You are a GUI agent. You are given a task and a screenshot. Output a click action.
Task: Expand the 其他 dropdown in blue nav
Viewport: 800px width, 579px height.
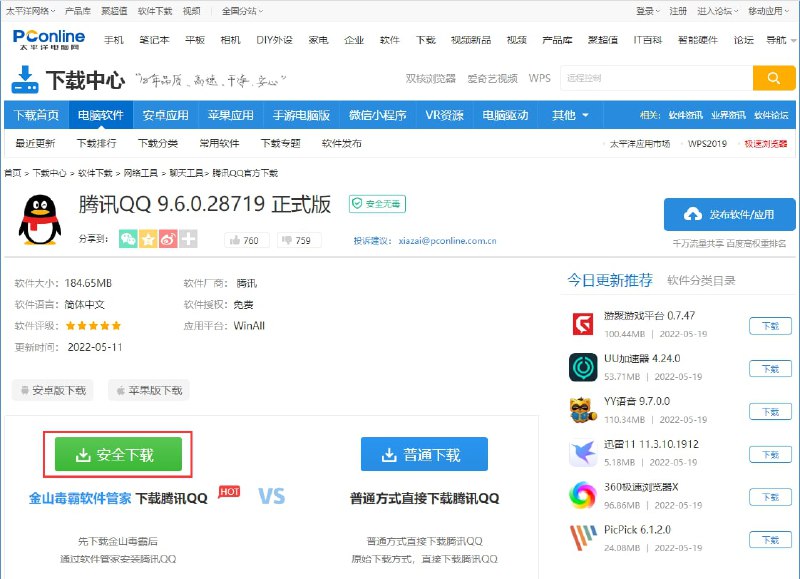pos(570,115)
